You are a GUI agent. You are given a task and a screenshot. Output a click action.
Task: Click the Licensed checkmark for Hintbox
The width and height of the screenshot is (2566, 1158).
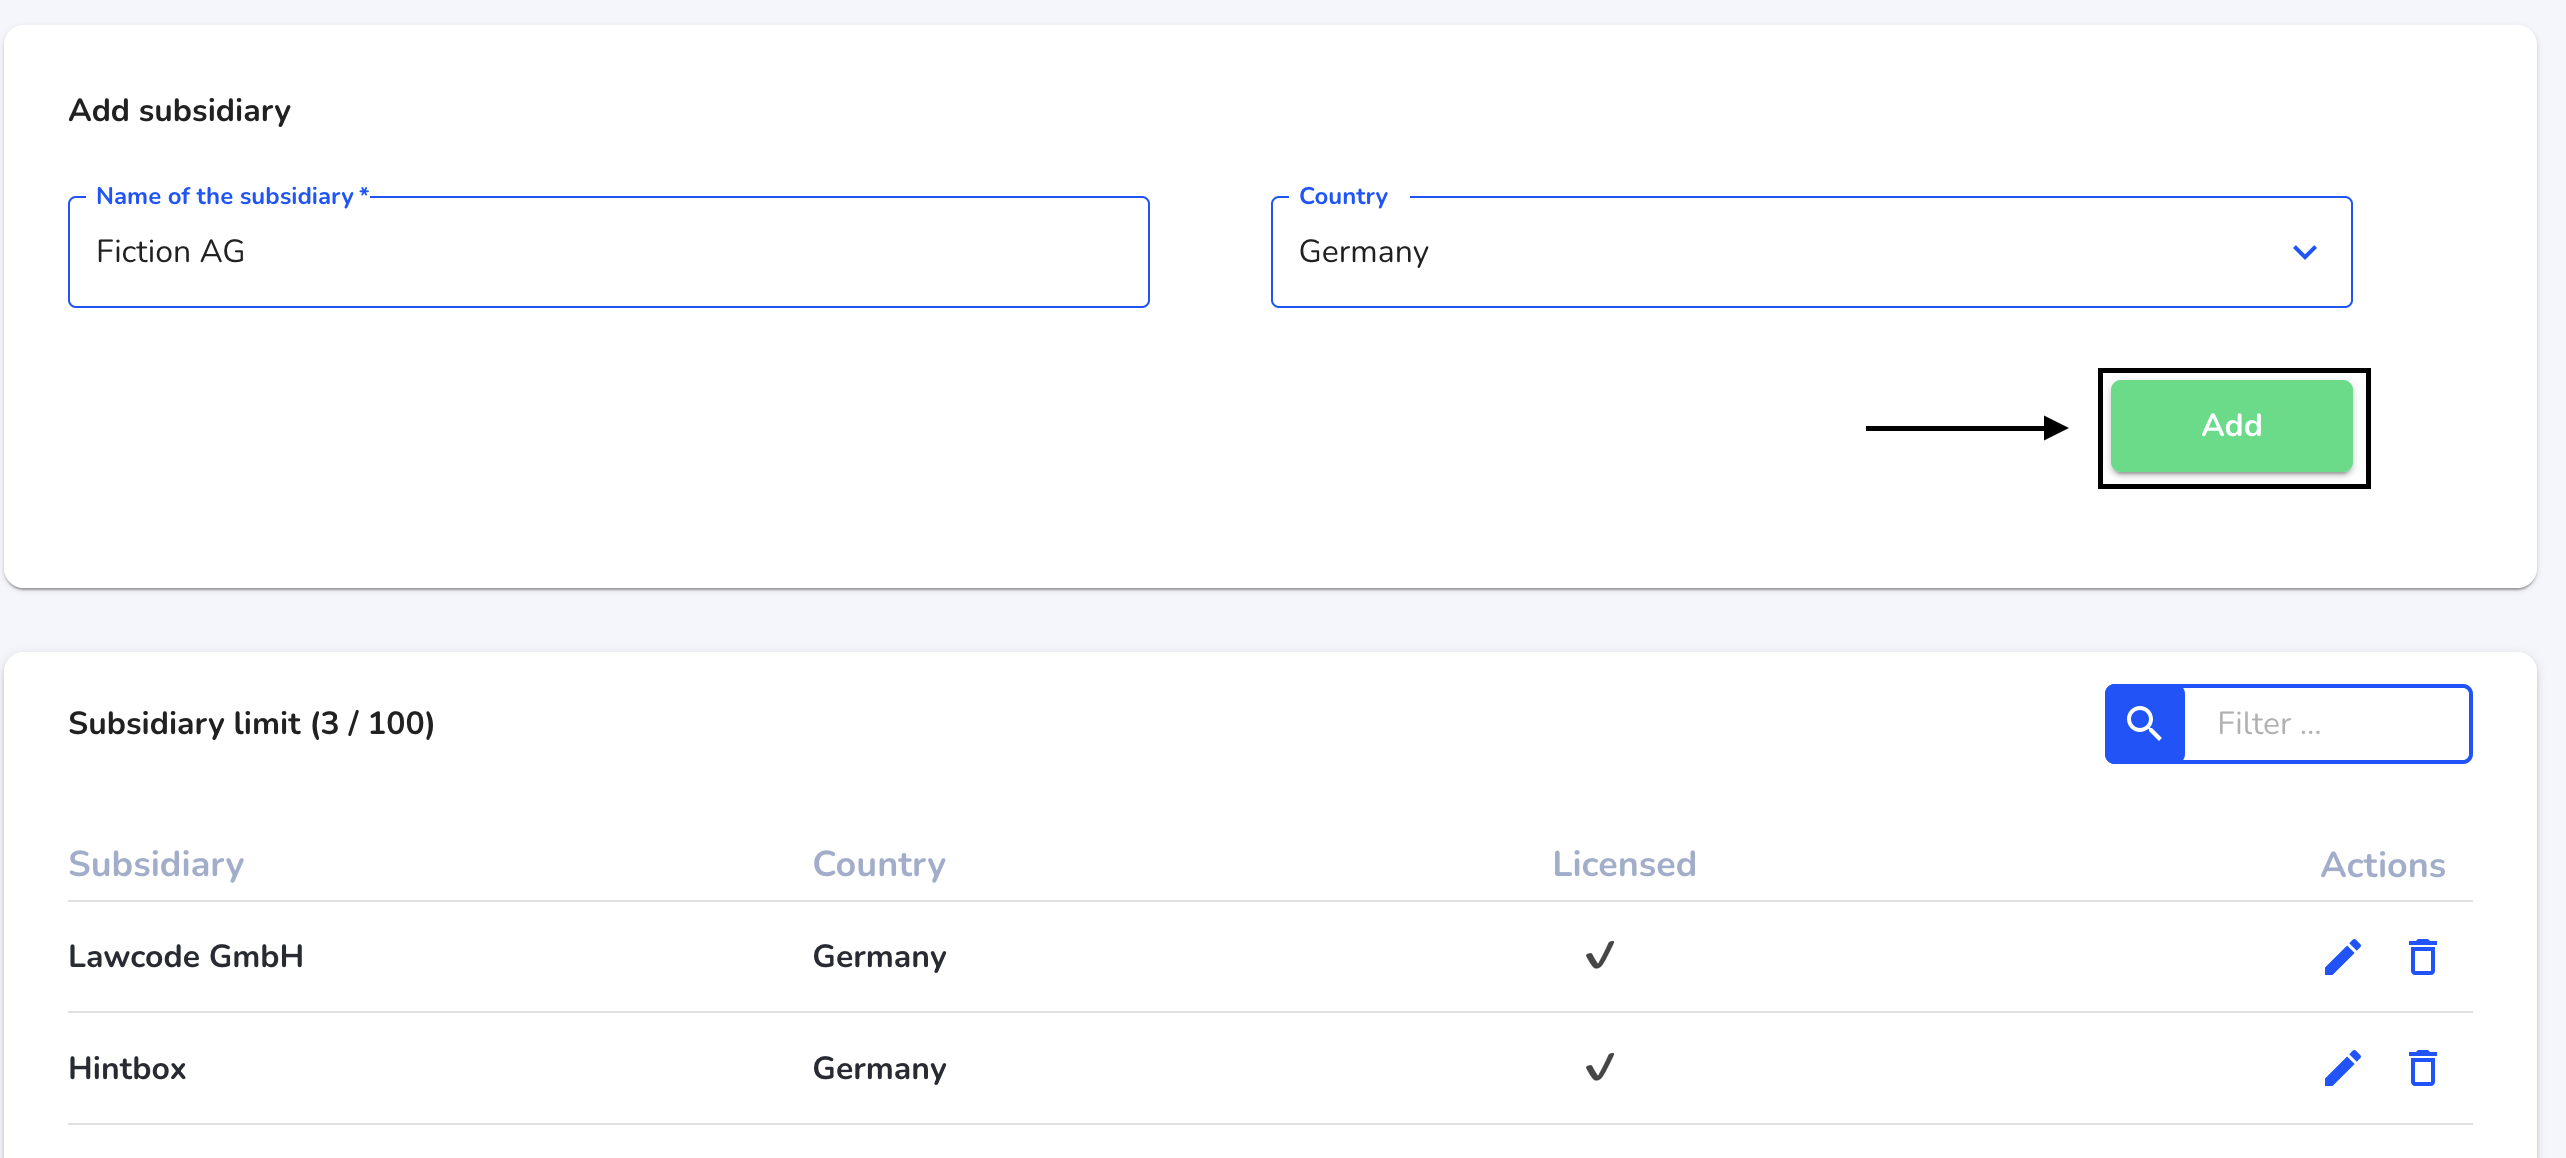[x=1600, y=1067]
